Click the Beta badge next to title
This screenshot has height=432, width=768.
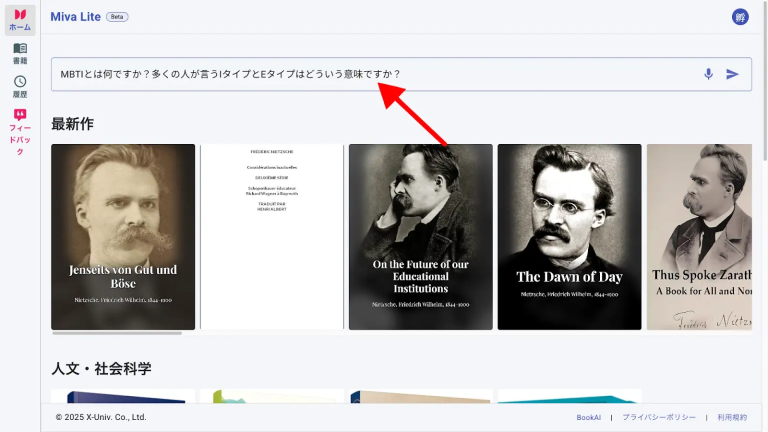(x=117, y=17)
